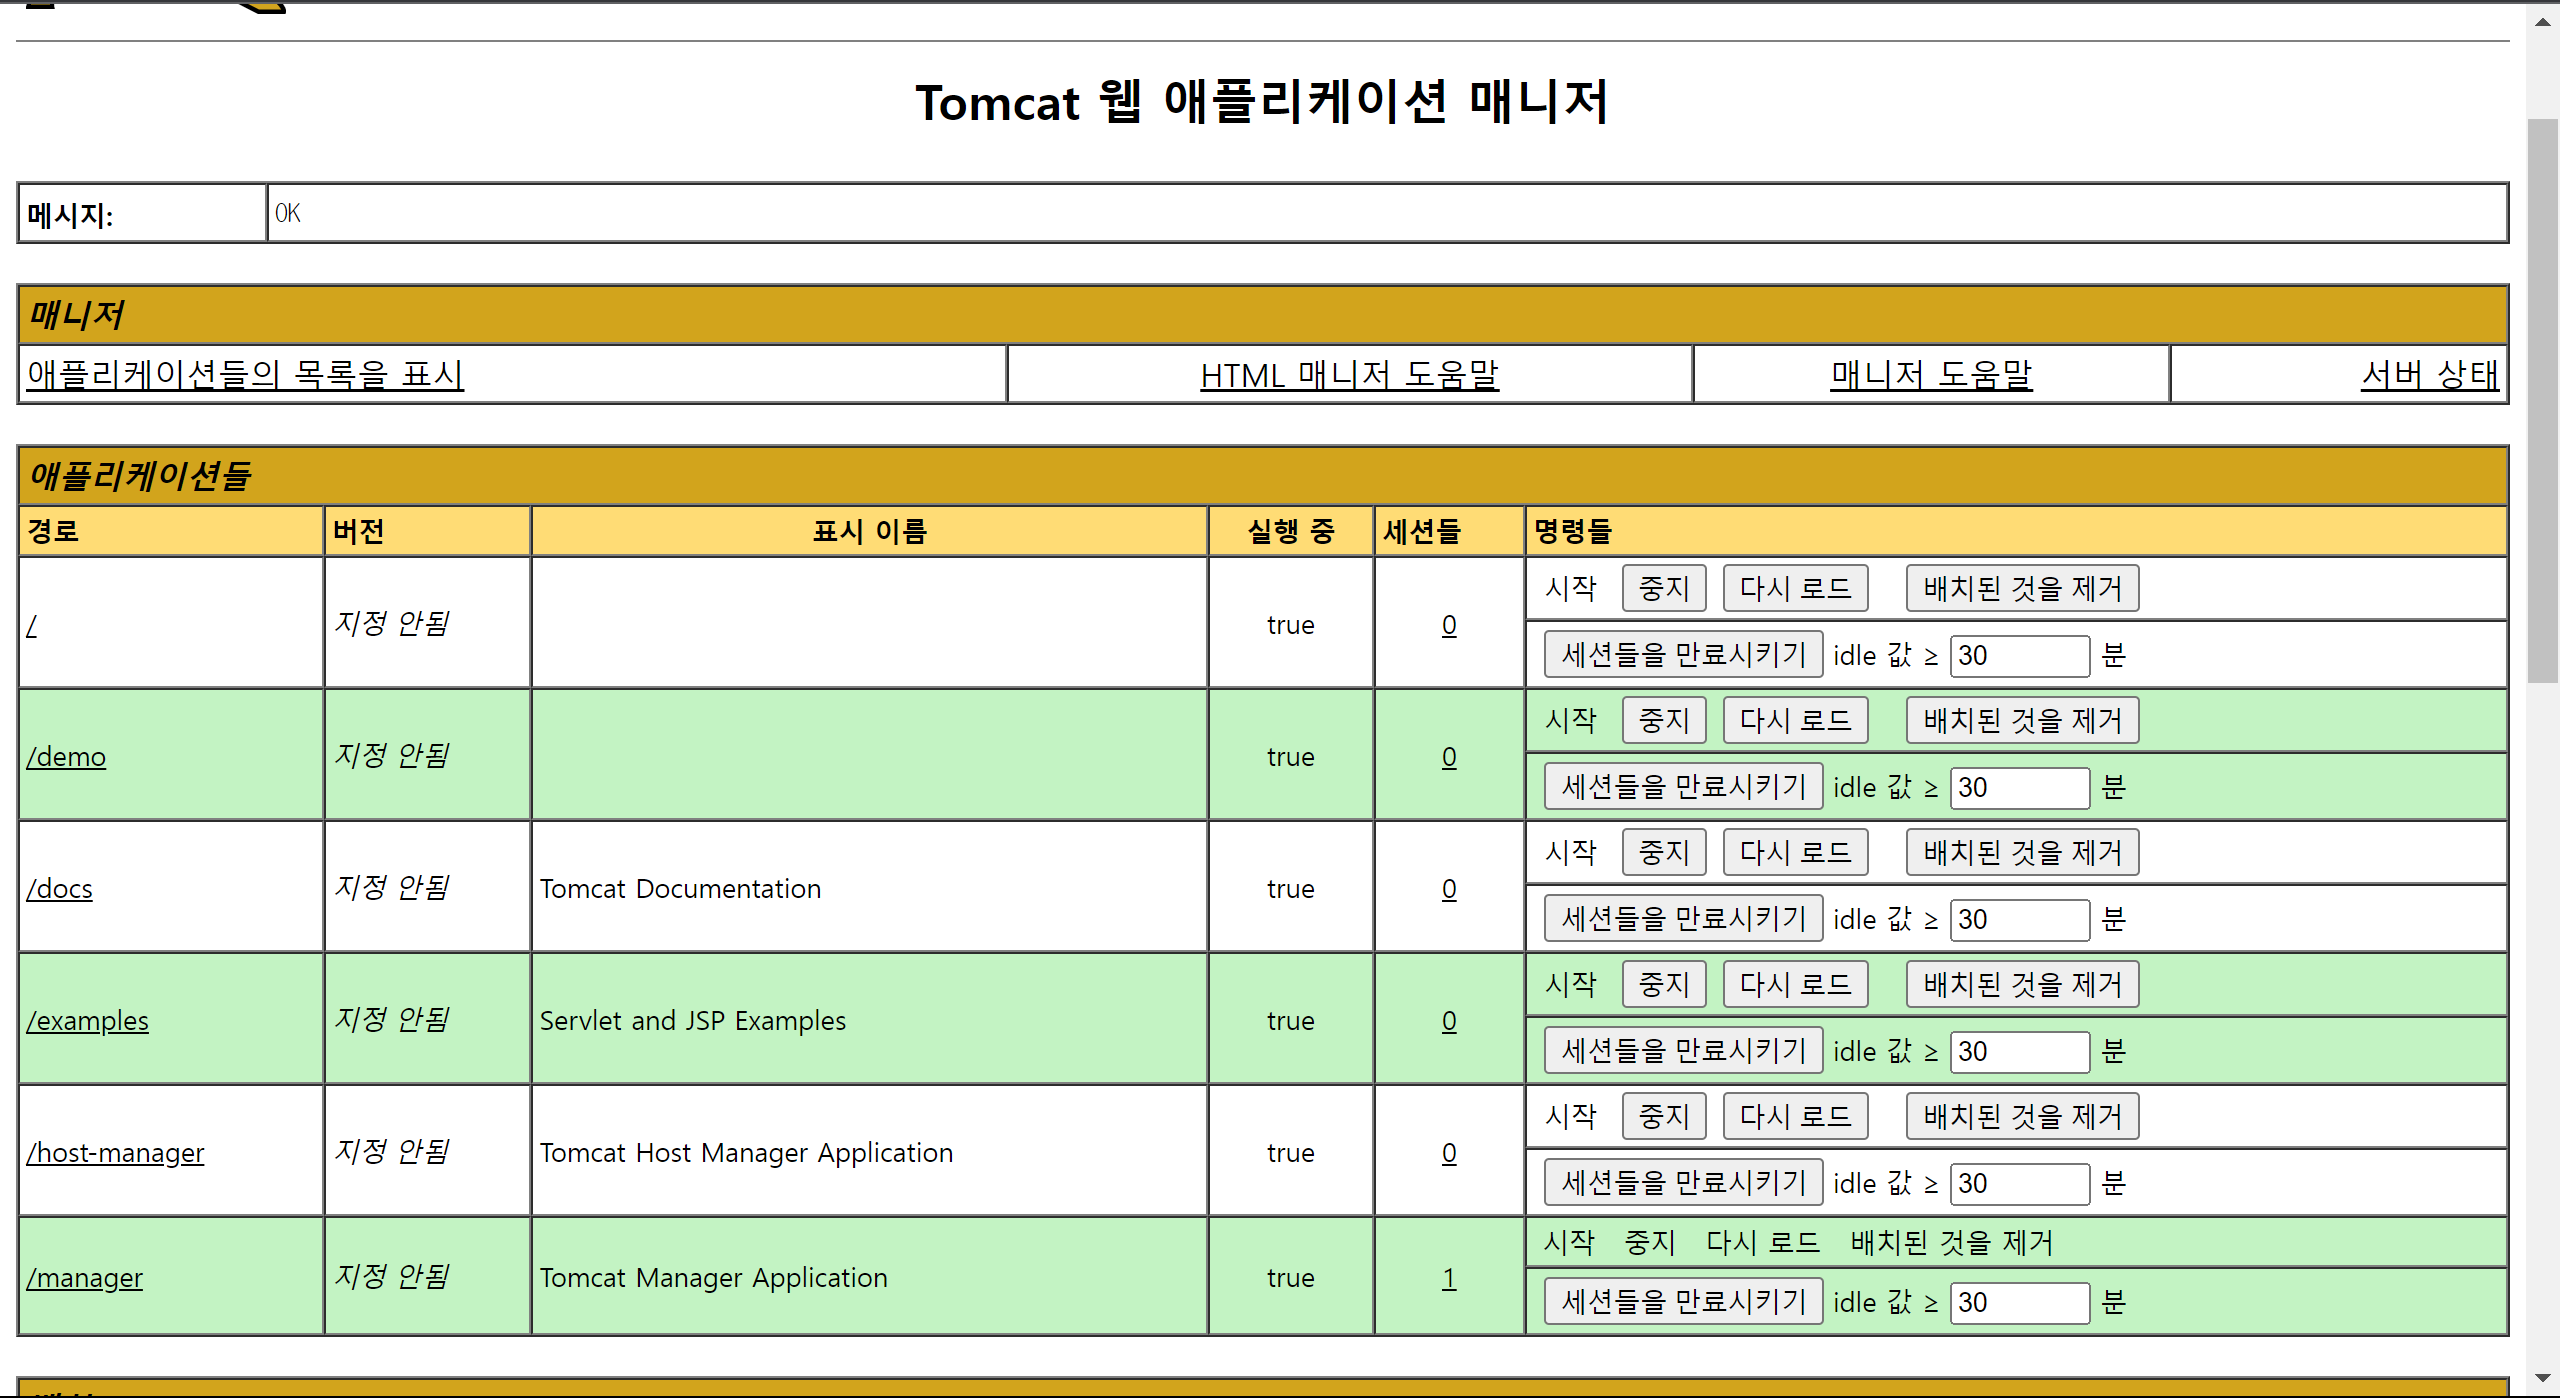
Task: Click 중지 button for /demo application
Action: (1664, 720)
